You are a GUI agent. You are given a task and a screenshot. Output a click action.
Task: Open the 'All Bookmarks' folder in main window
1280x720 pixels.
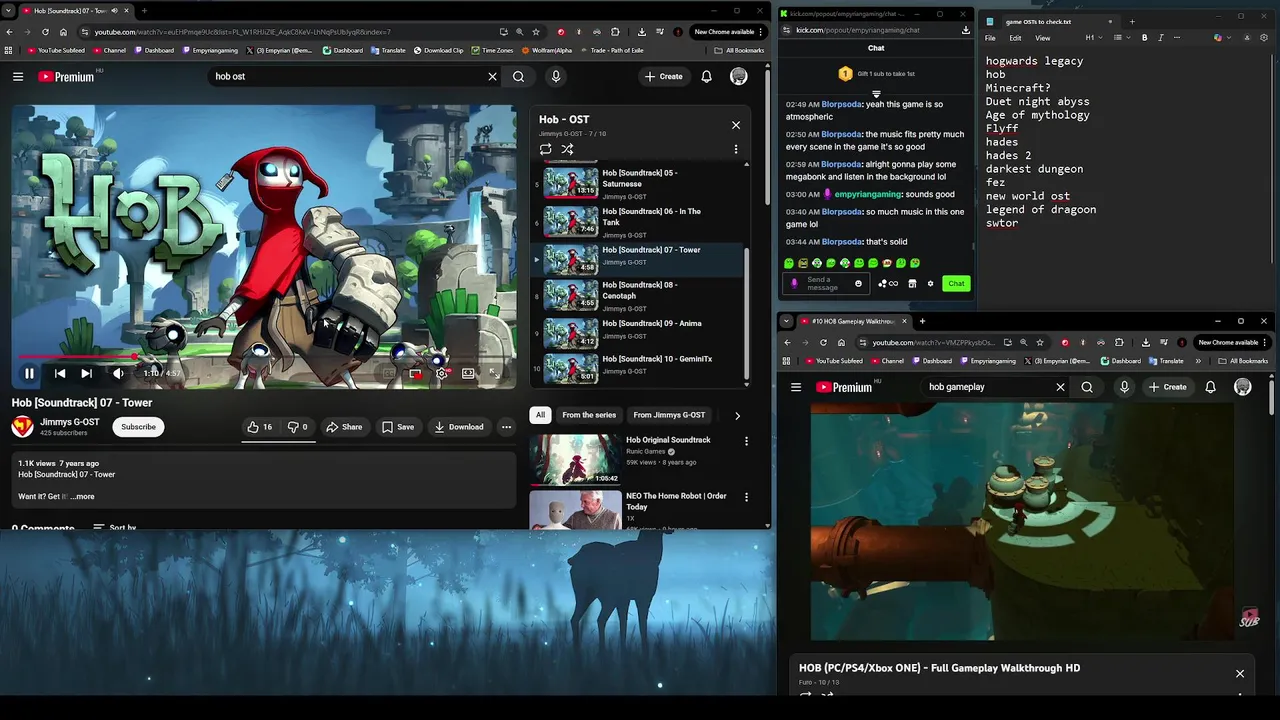(x=739, y=50)
